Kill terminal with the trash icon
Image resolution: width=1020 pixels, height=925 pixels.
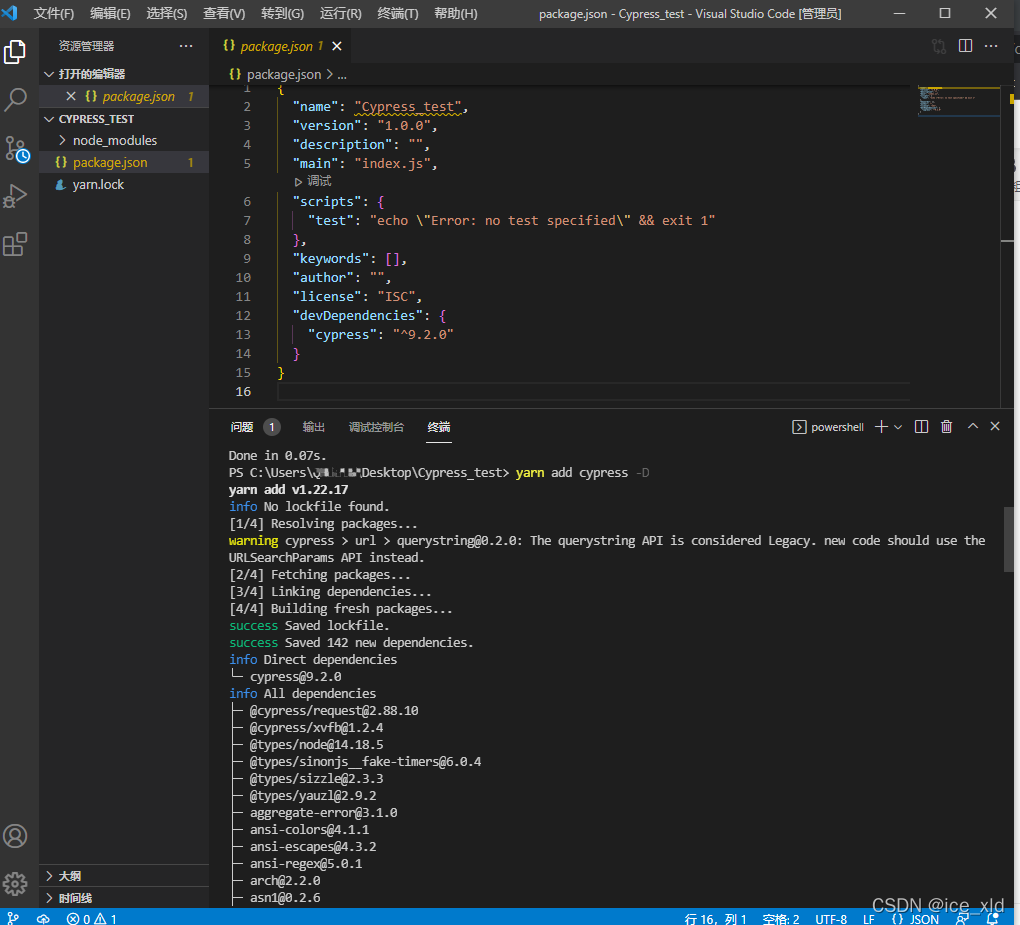coord(946,427)
